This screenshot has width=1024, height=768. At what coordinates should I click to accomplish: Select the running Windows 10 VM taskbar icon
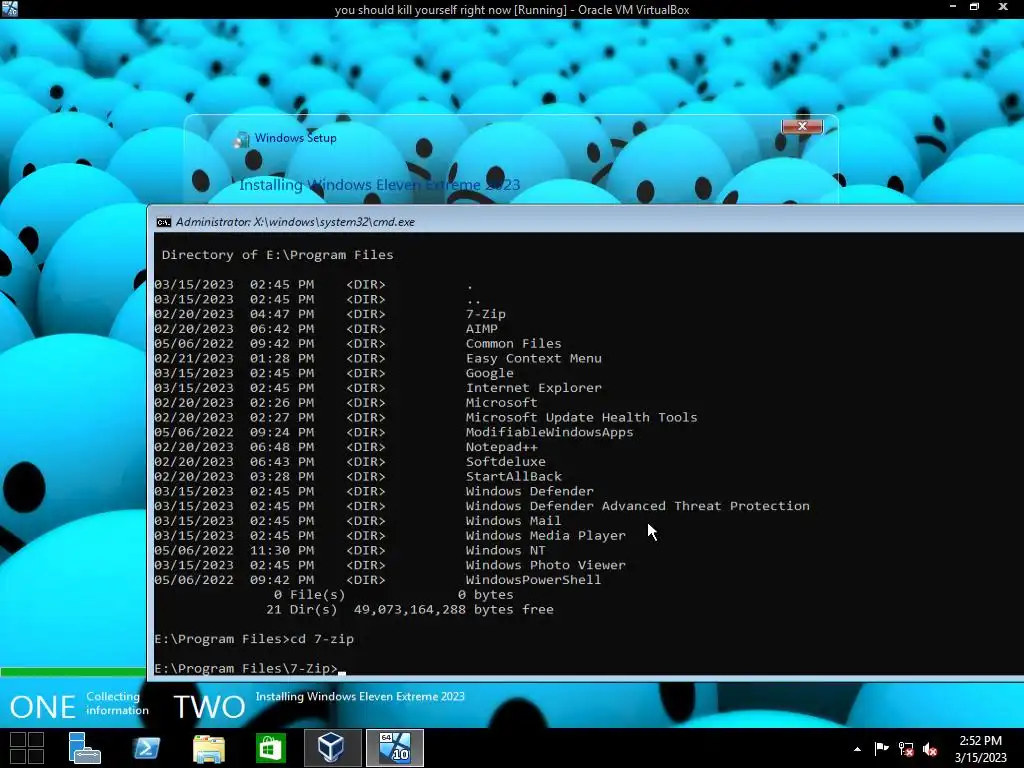[x=394, y=748]
